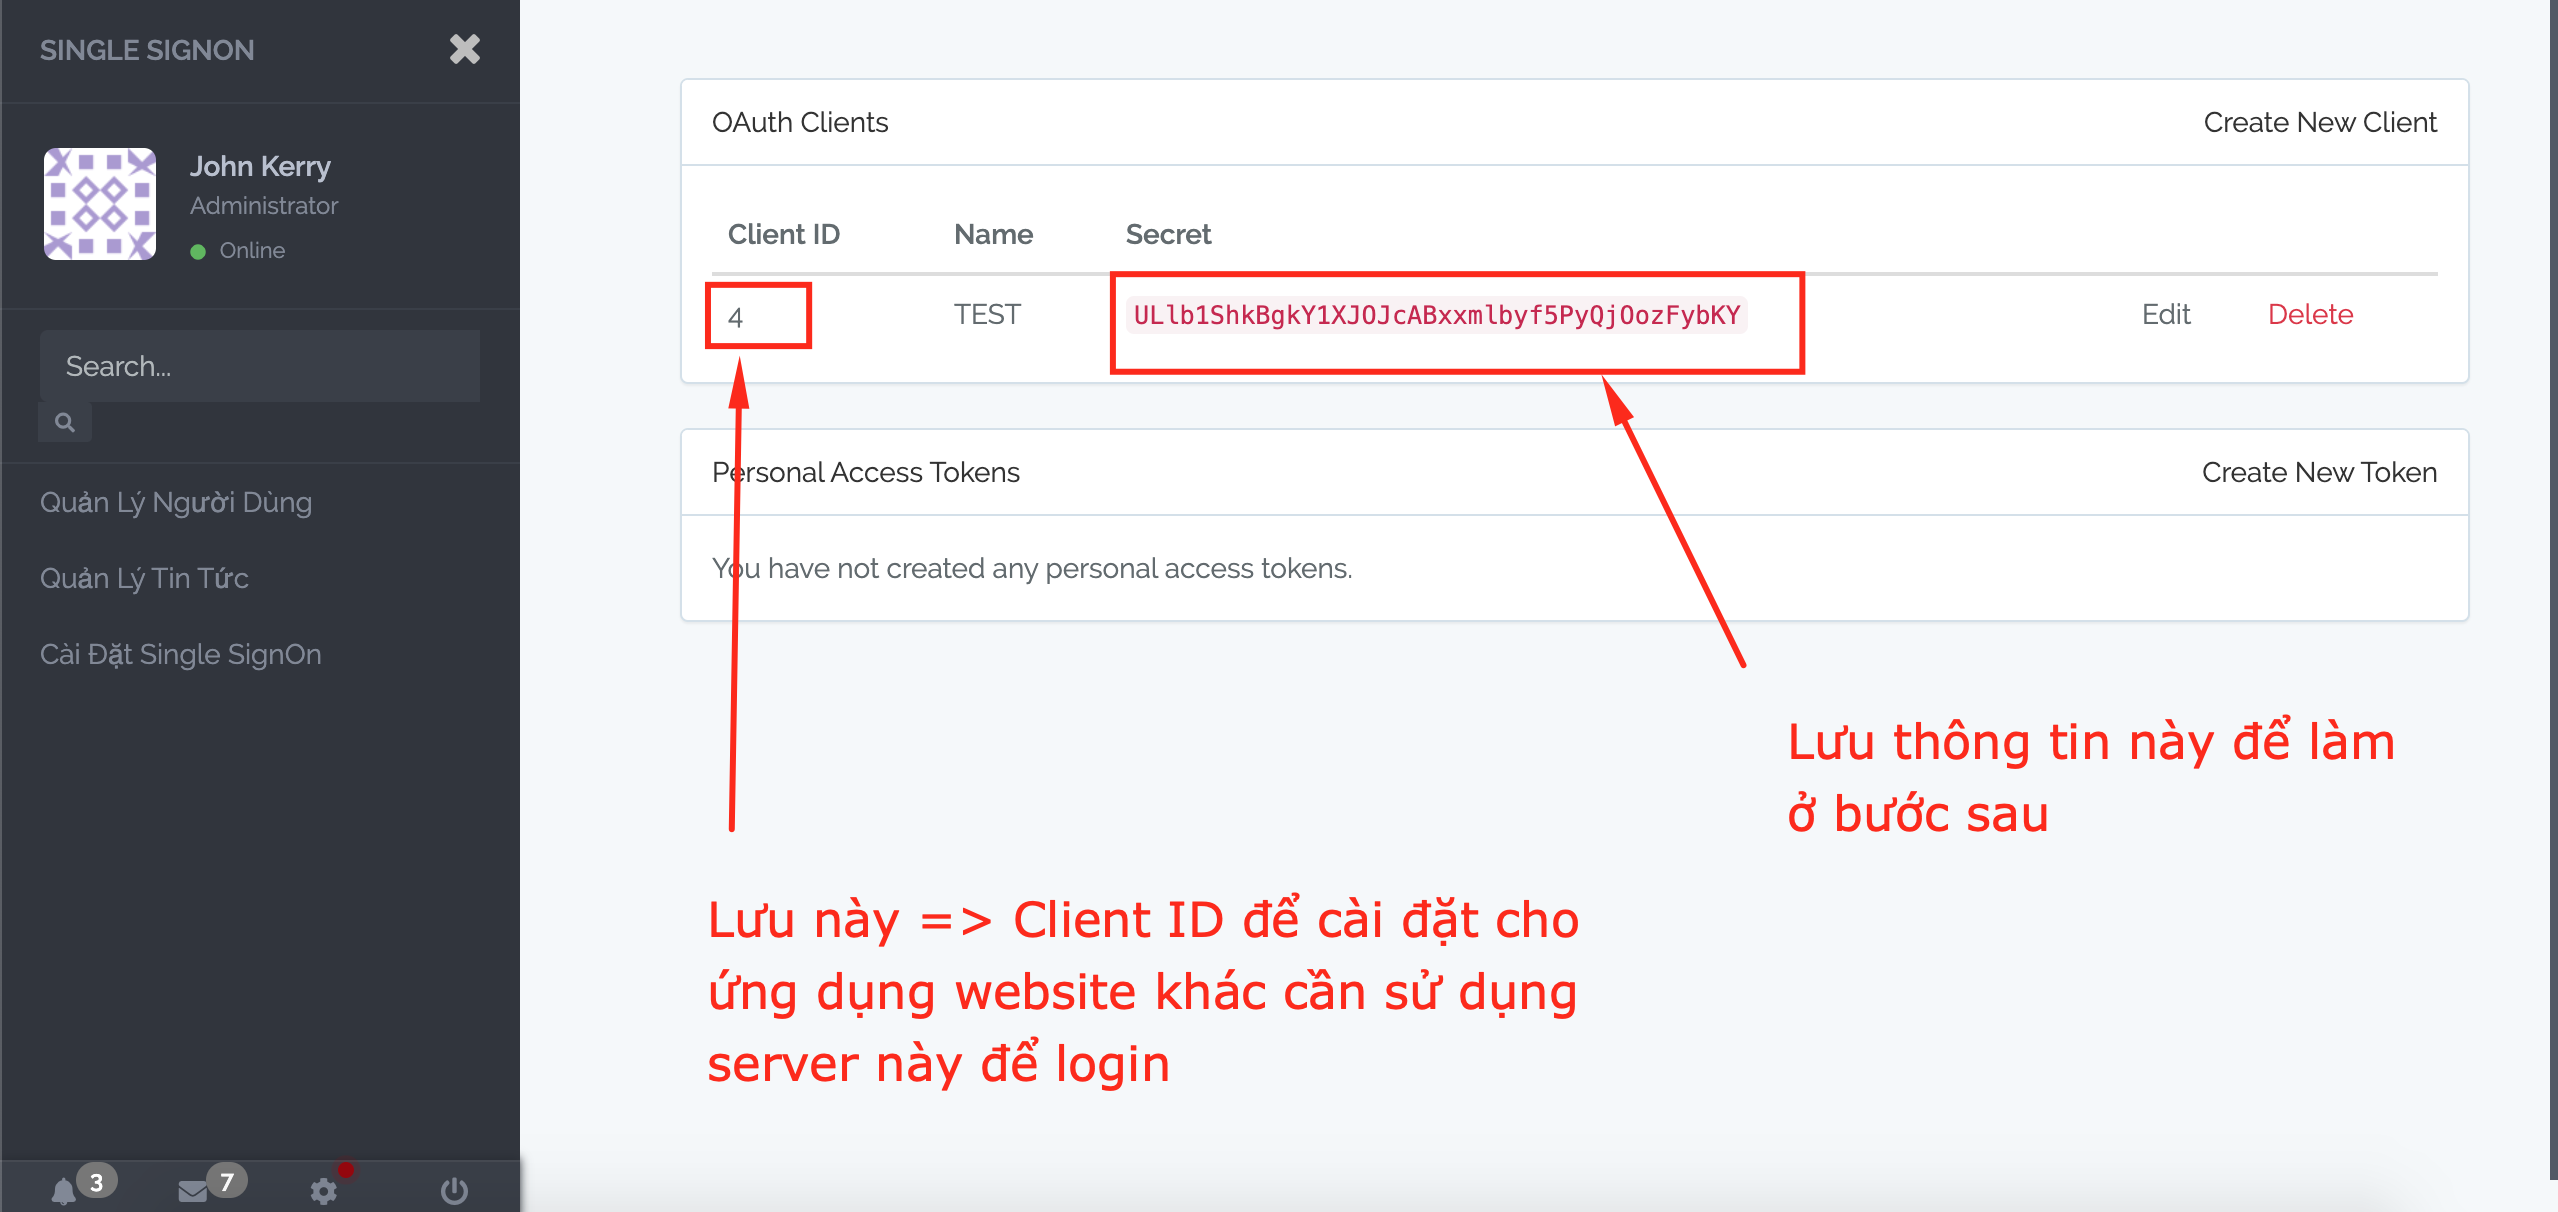2558x1212 pixels.
Task: Open the notifications bell icon
Action: click(x=64, y=1190)
